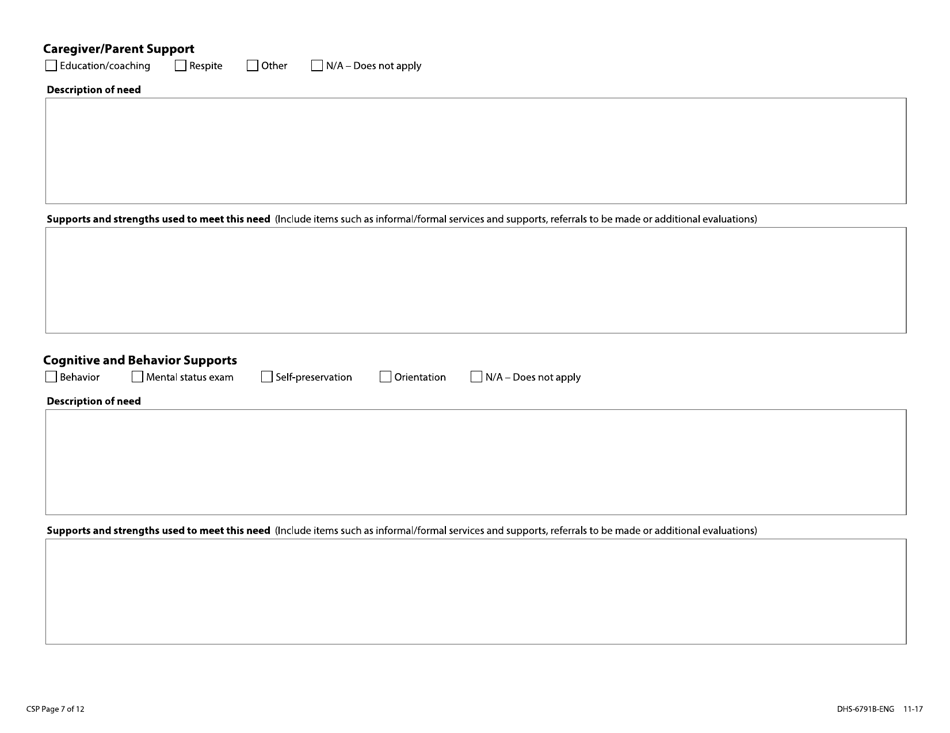Viewport: 950px width, 733px height.
Task: Click the Supports and strengths field under Cognitive and Behavior Supports
Action: (x=475, y=590)
